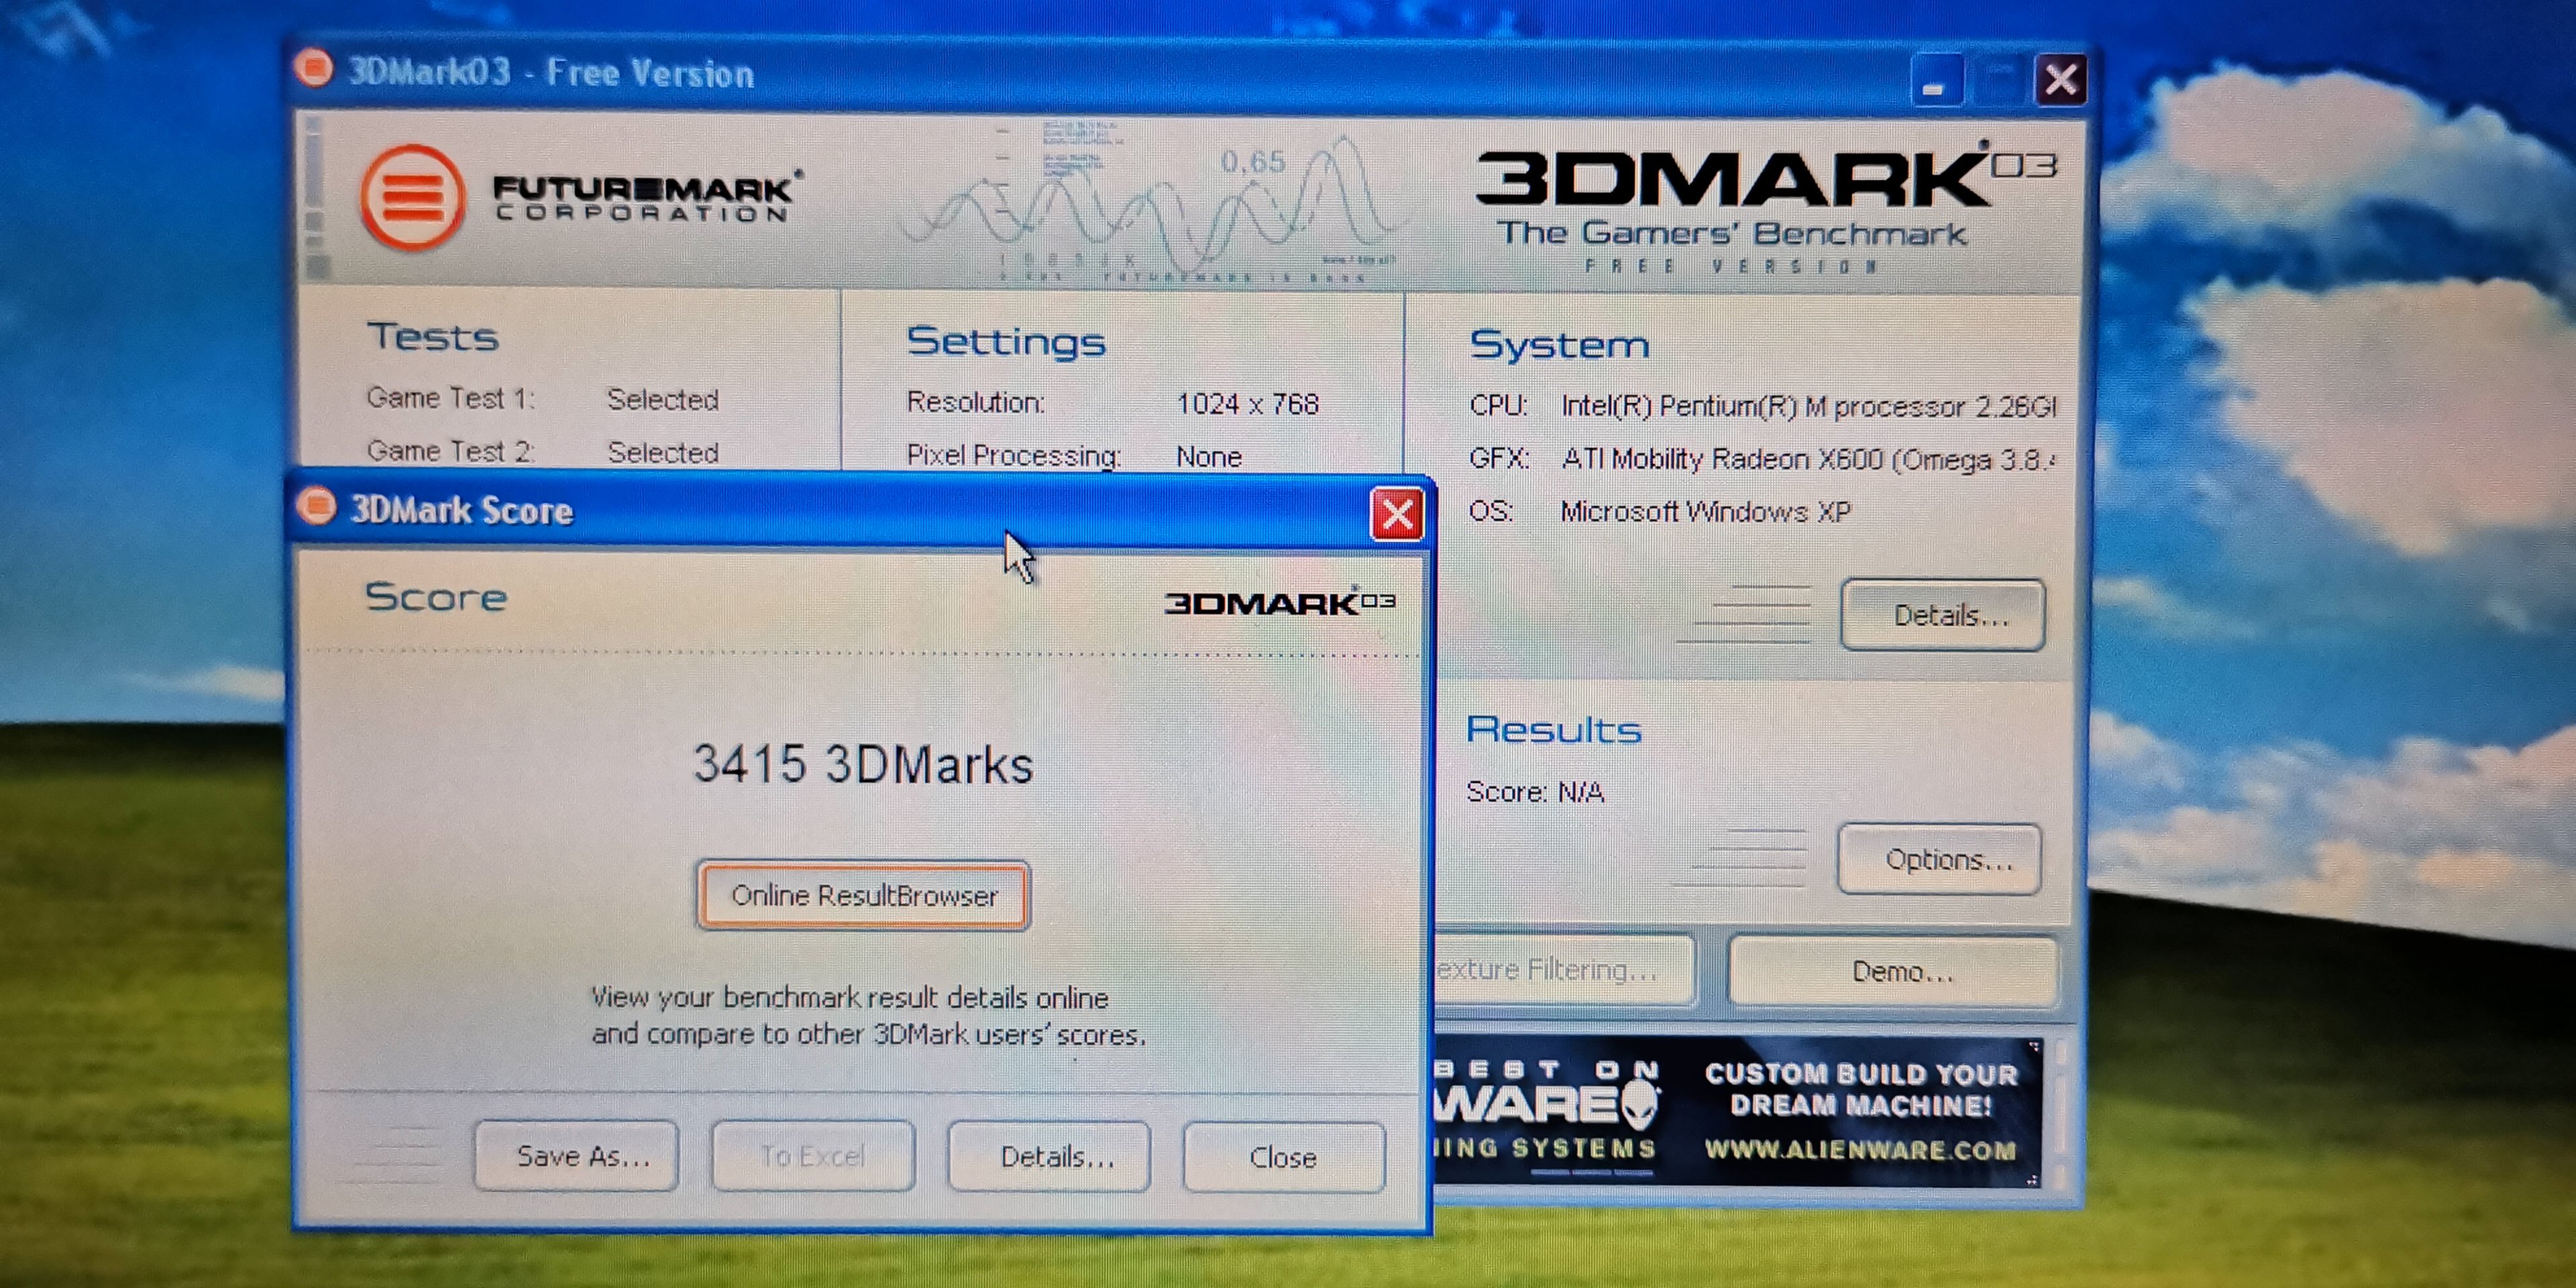Click the small 3DMARK03 logo in Score dialog

1279,602
